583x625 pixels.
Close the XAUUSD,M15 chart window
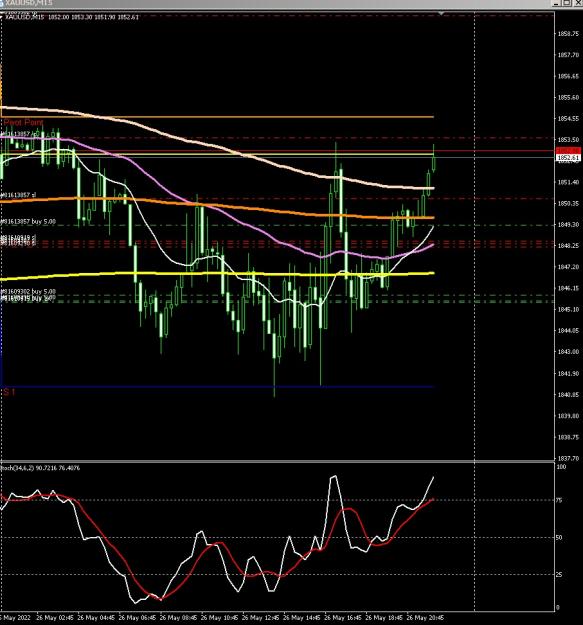pos(577,3)
